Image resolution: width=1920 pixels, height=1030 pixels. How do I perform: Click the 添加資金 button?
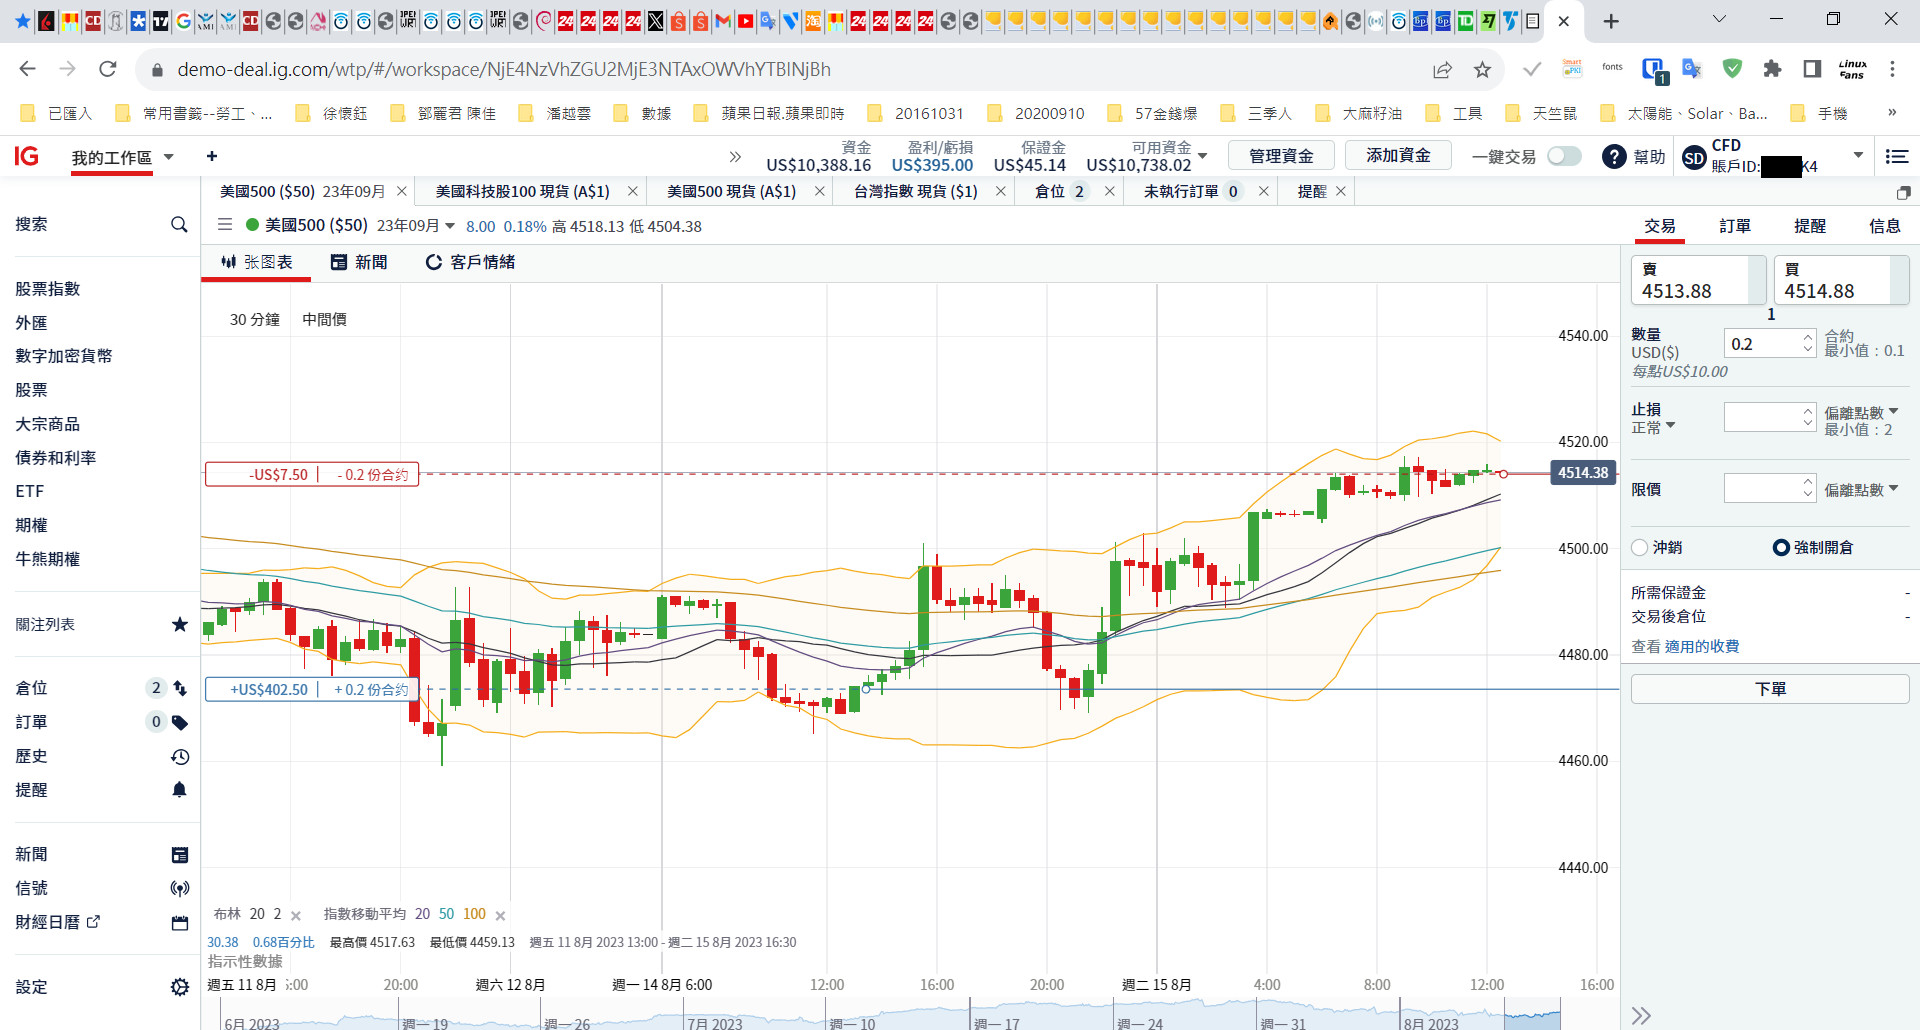click(x=1398, y=156)
